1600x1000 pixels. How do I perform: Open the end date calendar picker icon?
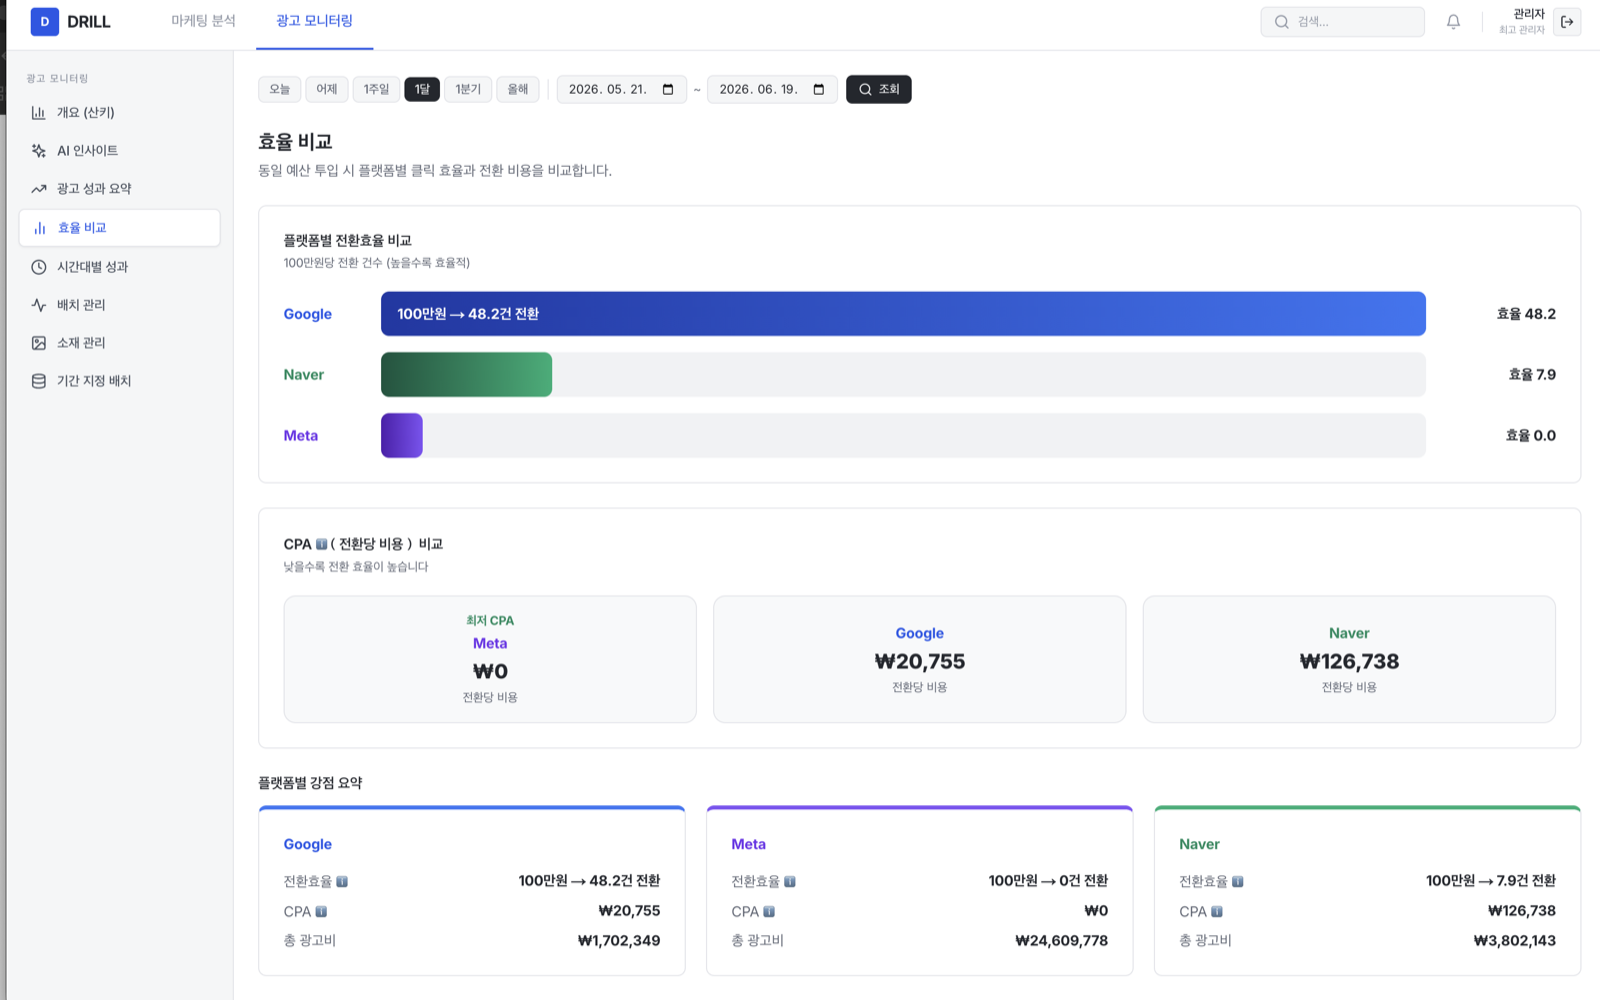point(819,89)
